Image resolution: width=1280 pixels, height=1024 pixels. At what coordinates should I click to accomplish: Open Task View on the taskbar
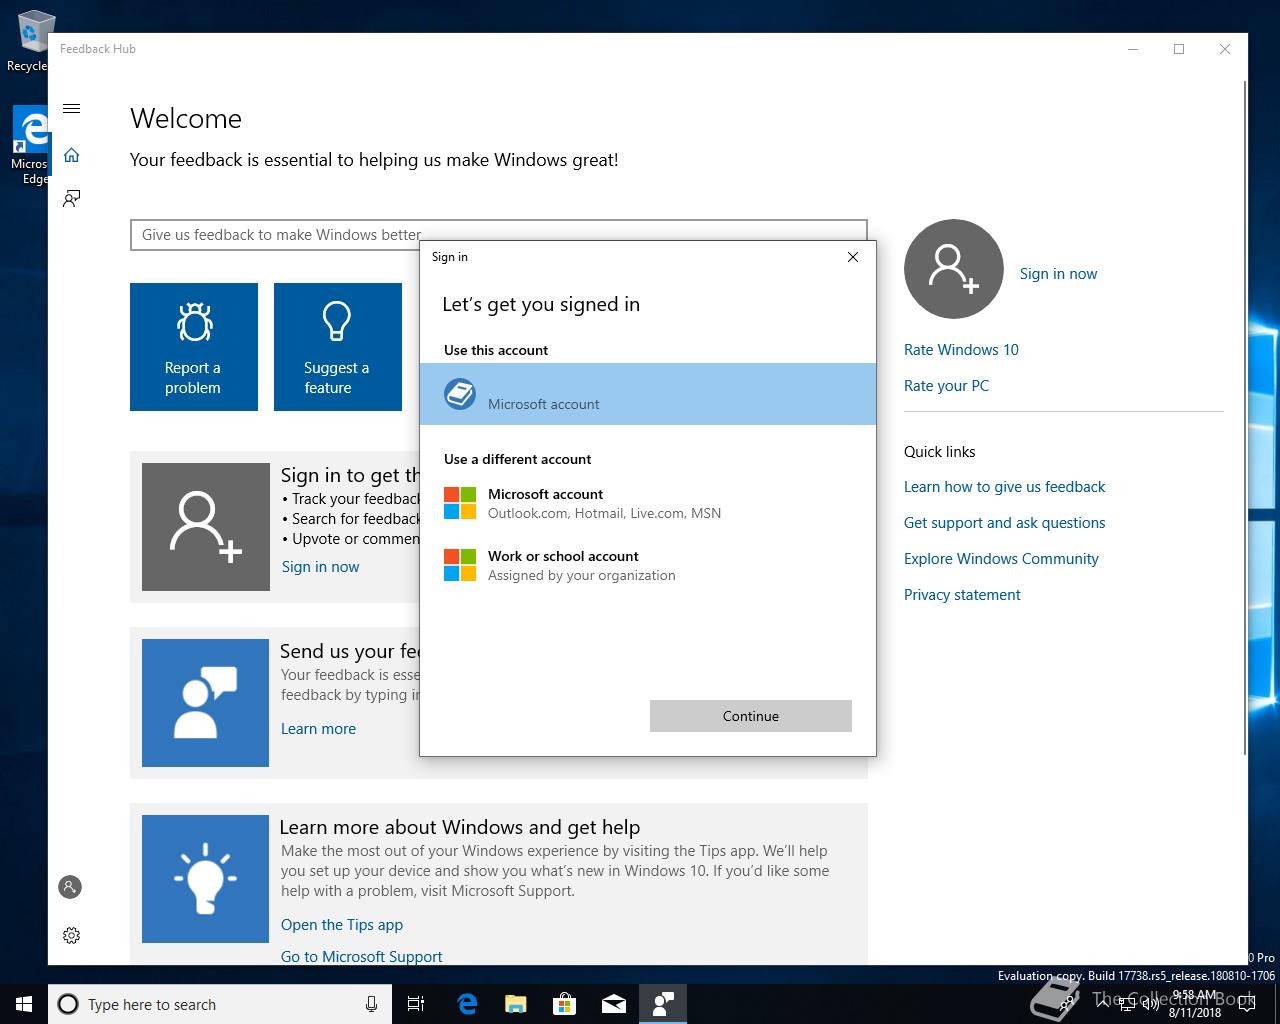416,1004
